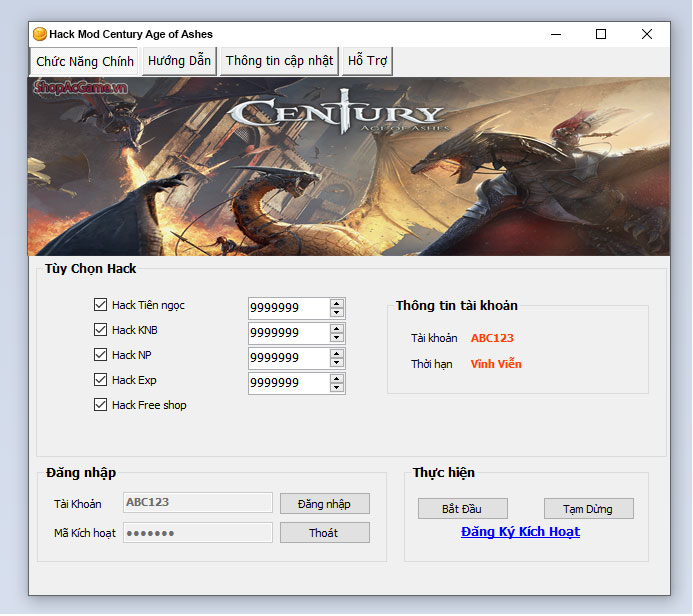Uncheck the Hack Free shop option
This screenshot has height=616, width=693.
click(100, 405)
